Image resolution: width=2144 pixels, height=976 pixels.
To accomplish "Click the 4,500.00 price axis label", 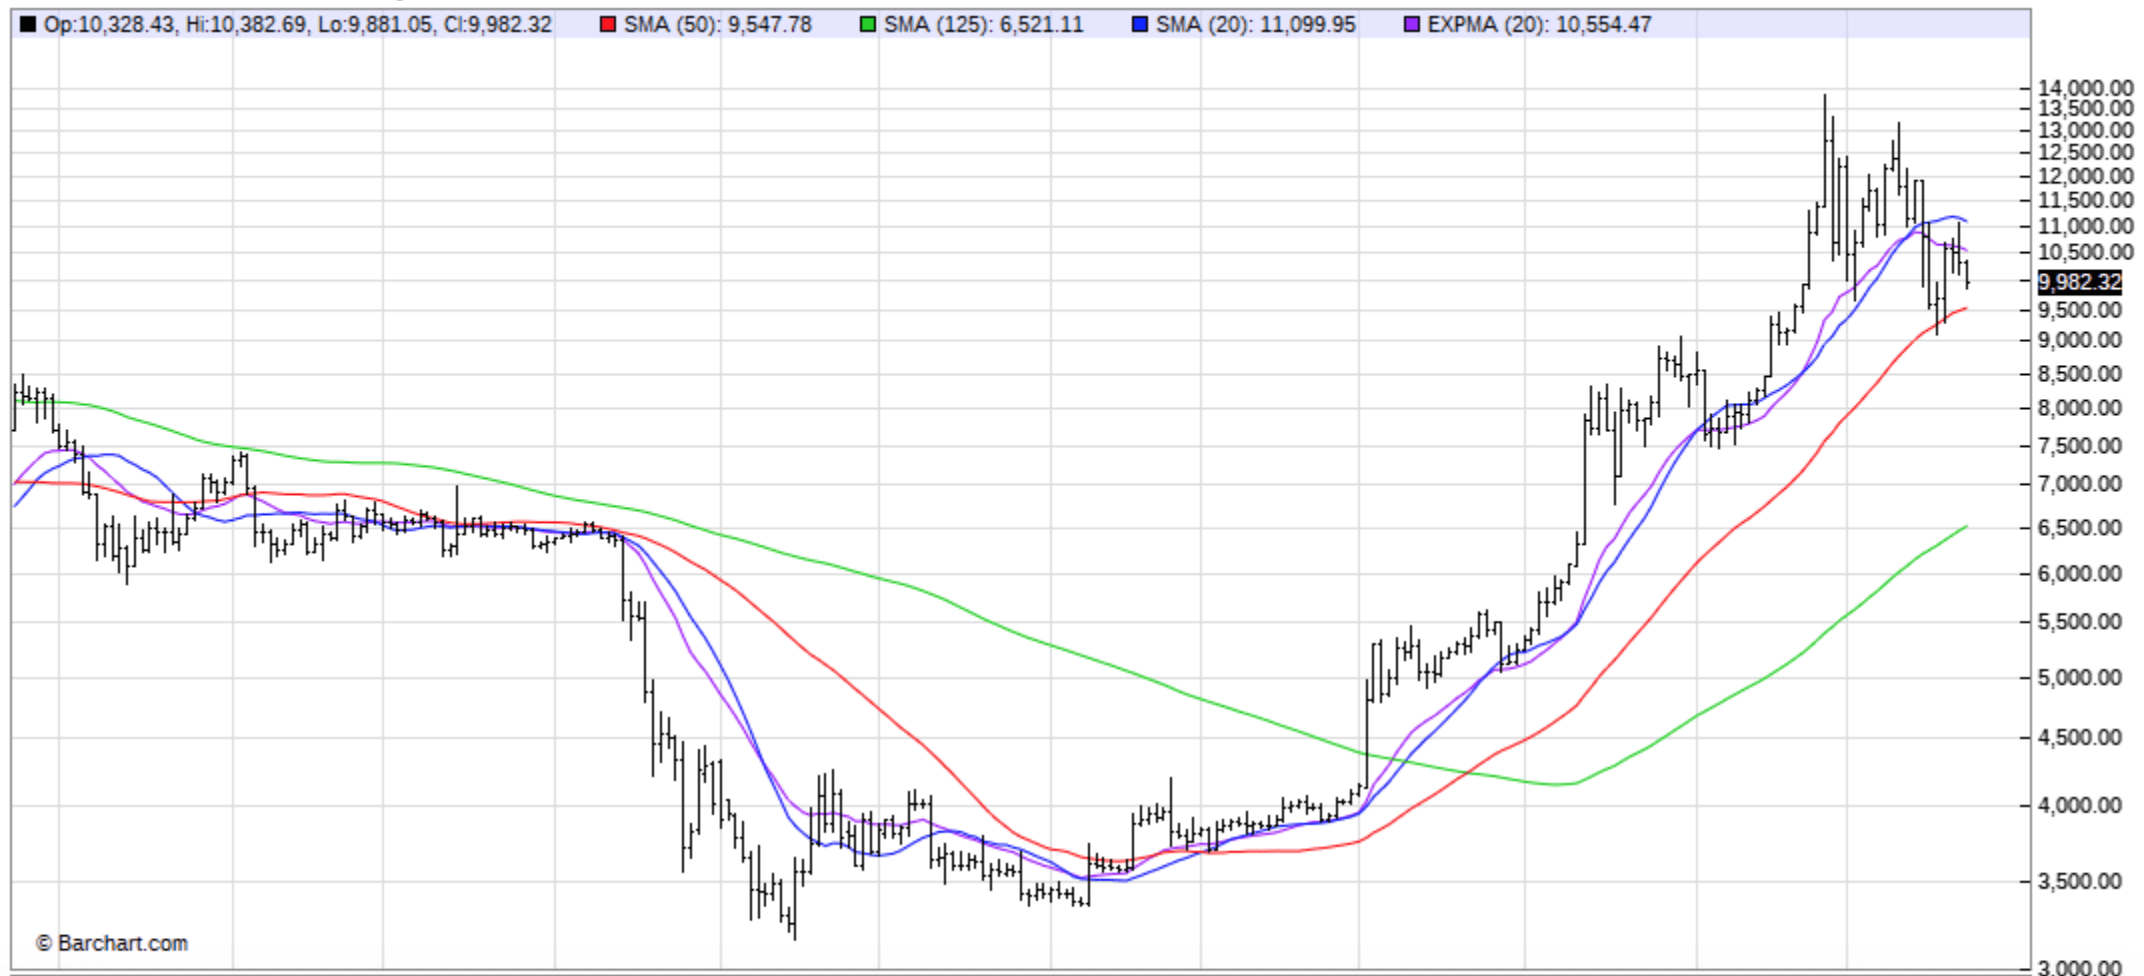I will click(2080, 738).
